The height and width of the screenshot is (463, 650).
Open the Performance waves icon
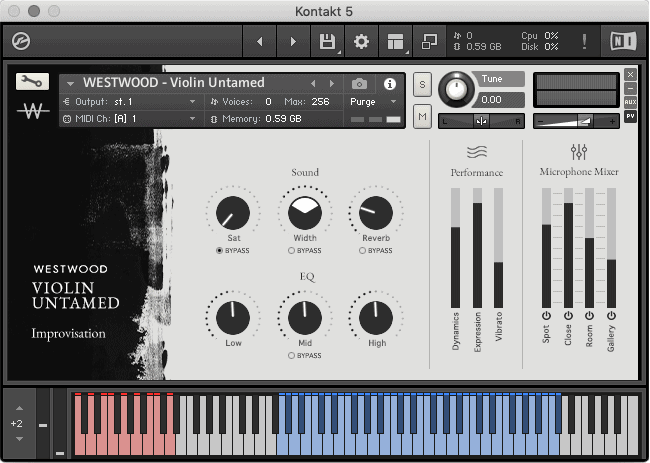[477, 152]
